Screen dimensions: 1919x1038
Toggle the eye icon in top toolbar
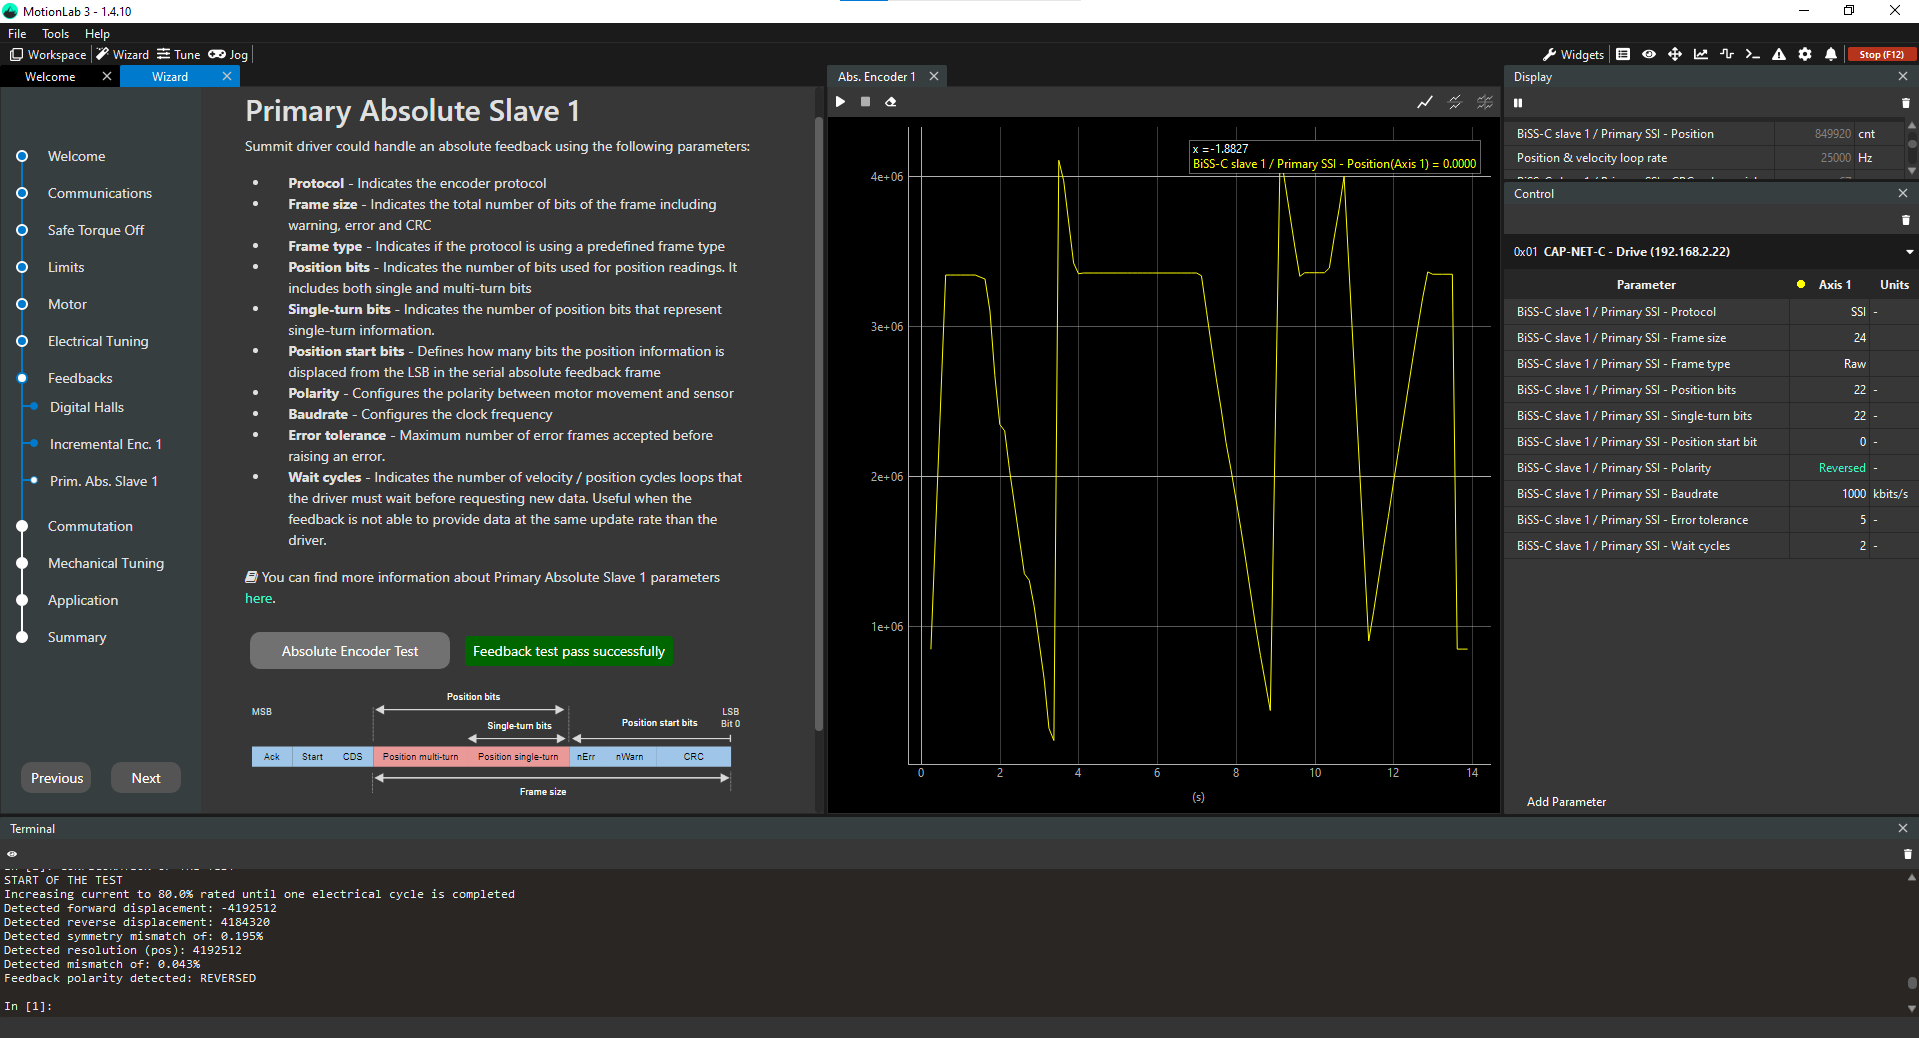1648,55
